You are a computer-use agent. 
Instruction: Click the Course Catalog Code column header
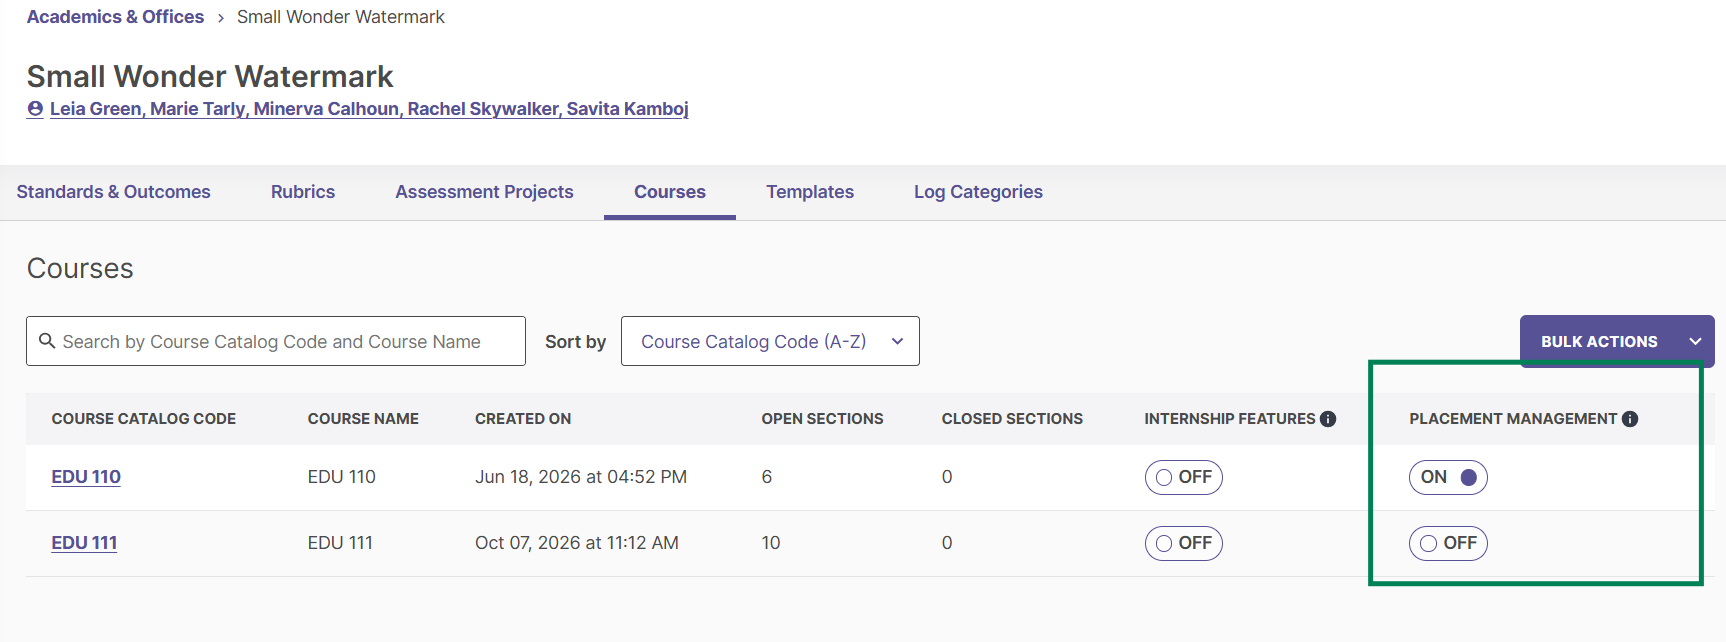point(144,419)
